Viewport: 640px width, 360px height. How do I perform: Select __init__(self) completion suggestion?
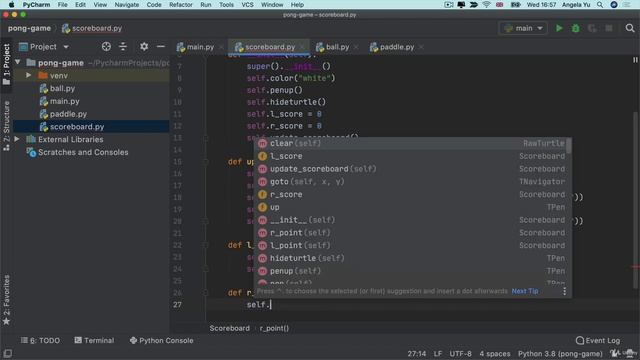pos(412,220)
